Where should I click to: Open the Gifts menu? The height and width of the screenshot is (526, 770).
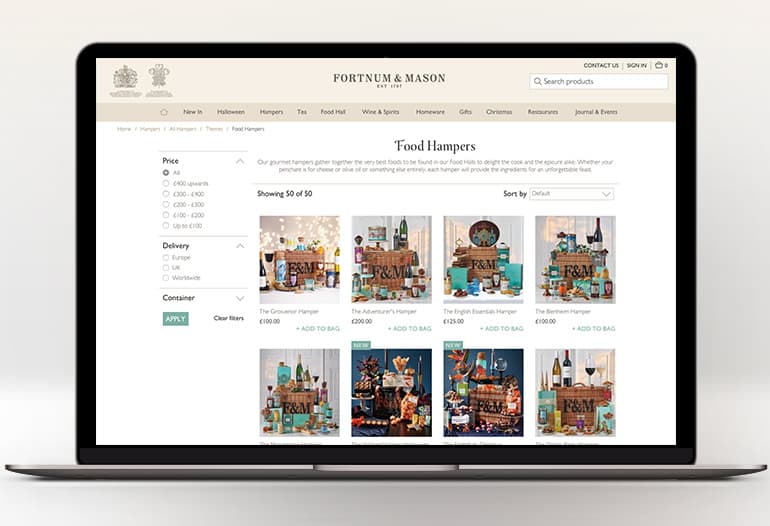tap(465, 112)
